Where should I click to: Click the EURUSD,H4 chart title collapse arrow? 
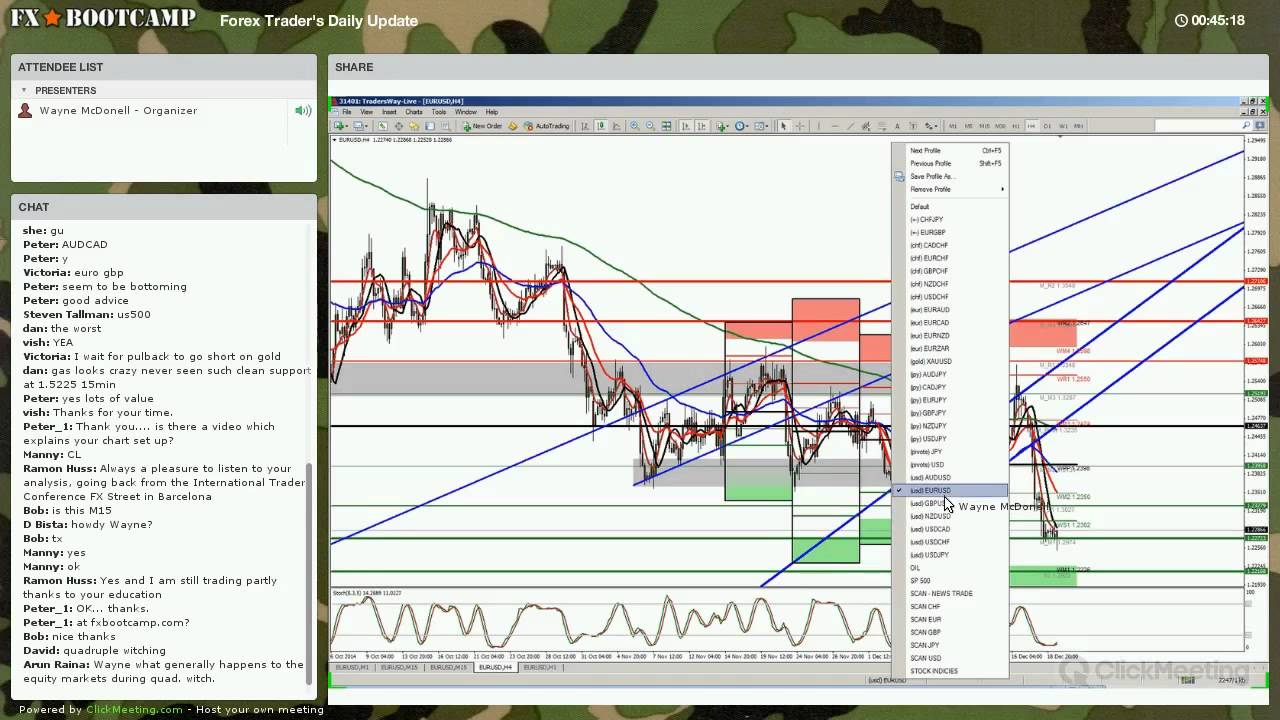(x=334, y=139)
